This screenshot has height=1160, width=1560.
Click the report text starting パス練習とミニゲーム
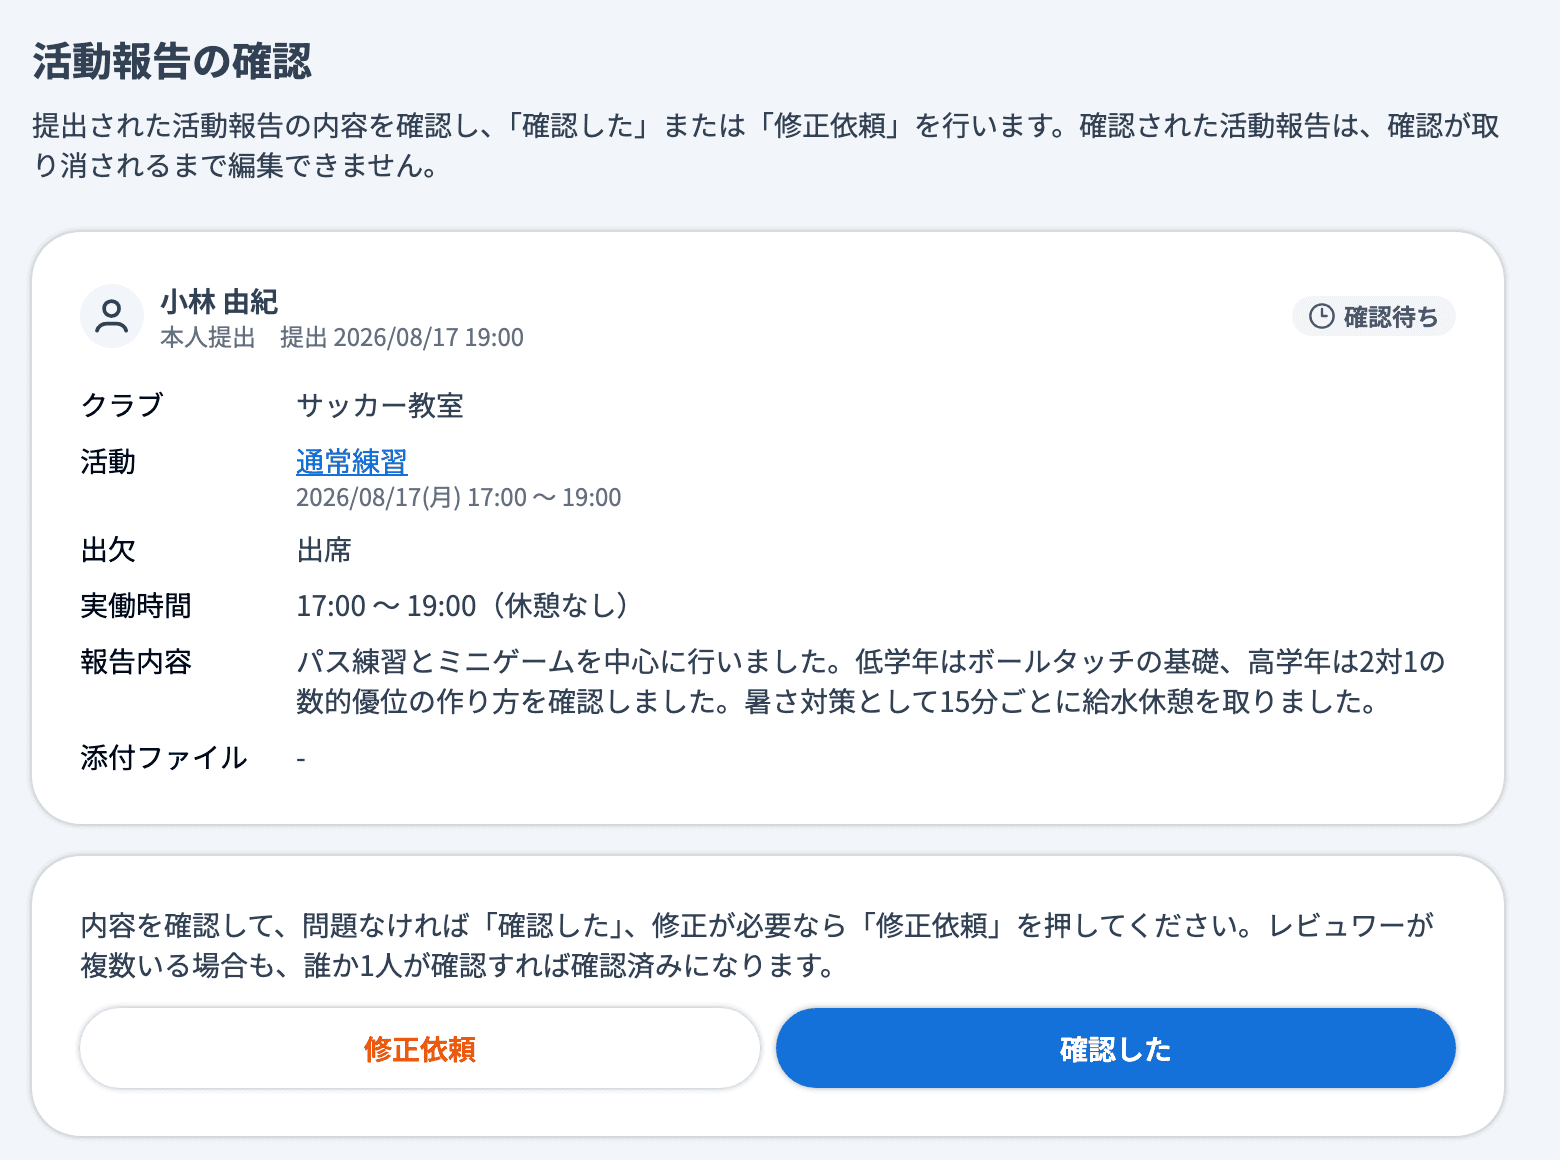(871, 682)
